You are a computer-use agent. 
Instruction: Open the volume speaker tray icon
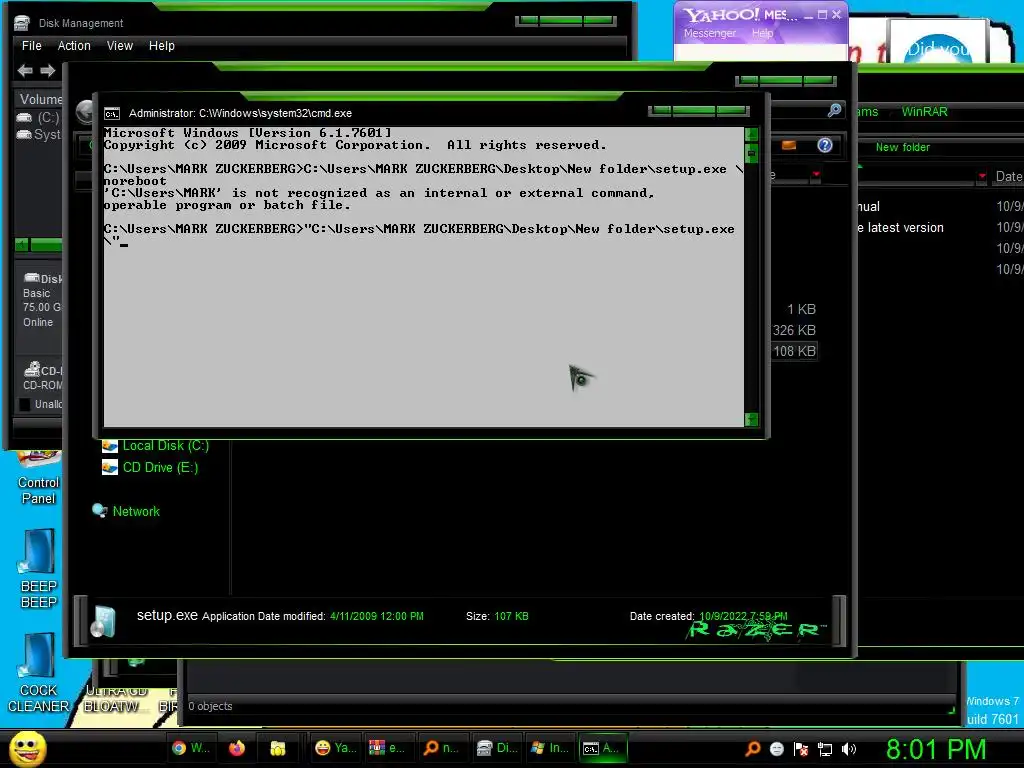pyautogui.click(x=849, y=749)
